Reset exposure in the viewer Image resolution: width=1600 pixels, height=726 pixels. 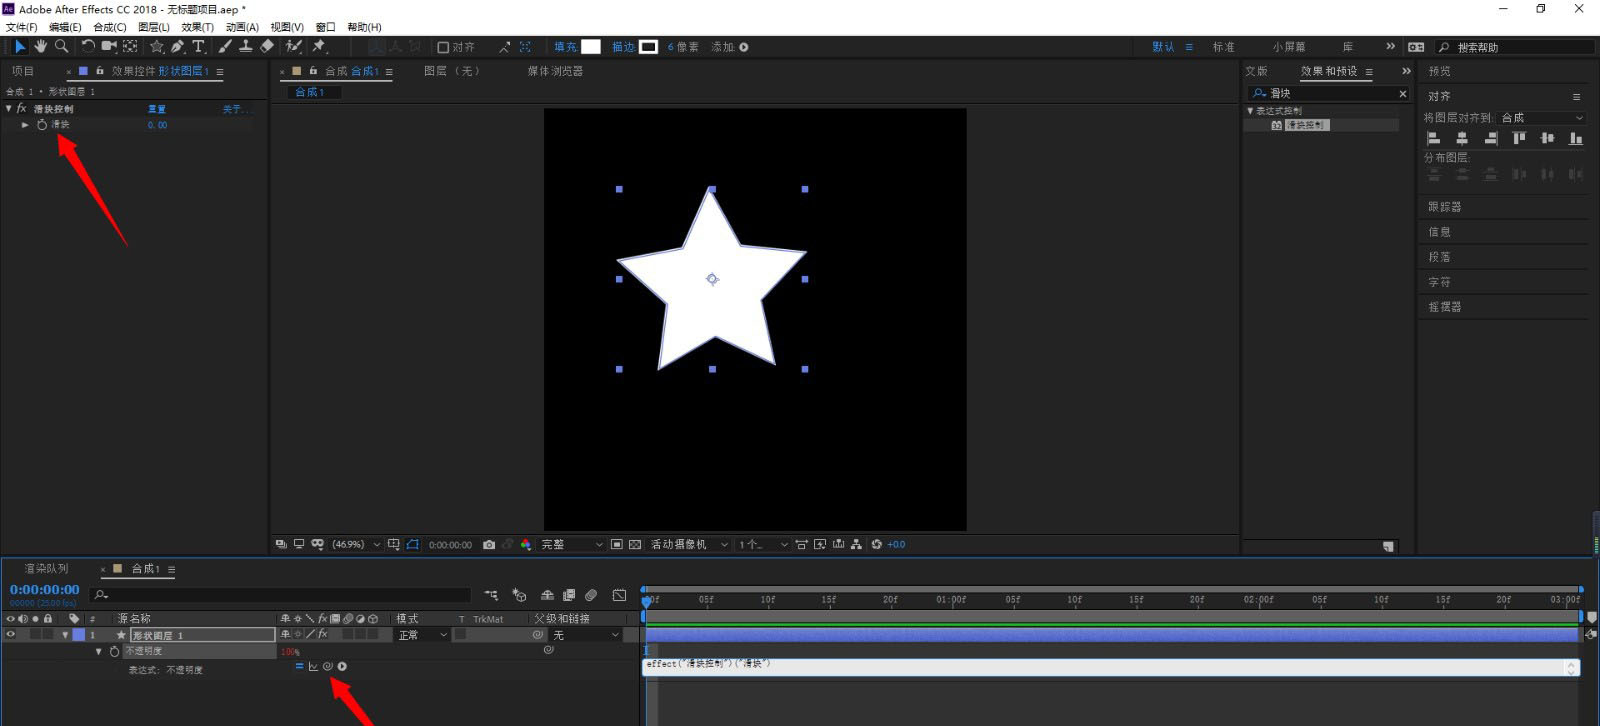click(x=877, y=545)
